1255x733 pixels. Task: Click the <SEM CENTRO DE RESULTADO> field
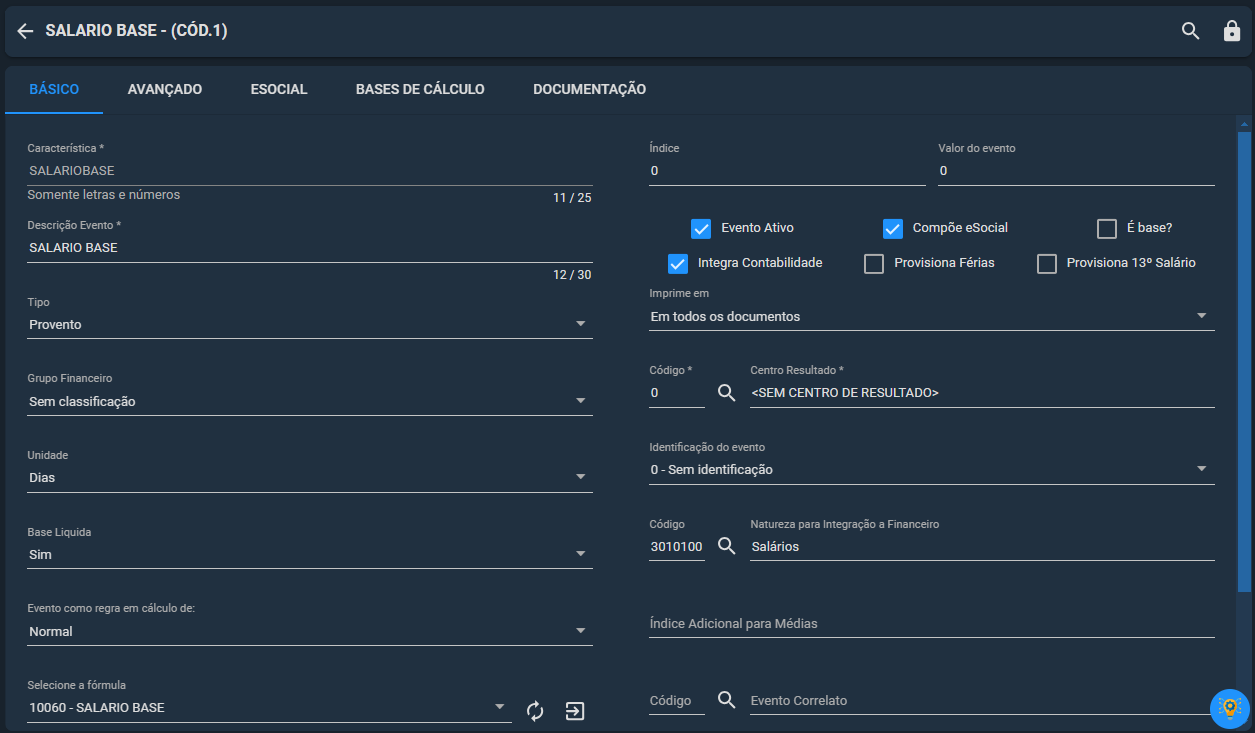click(982, 393)
